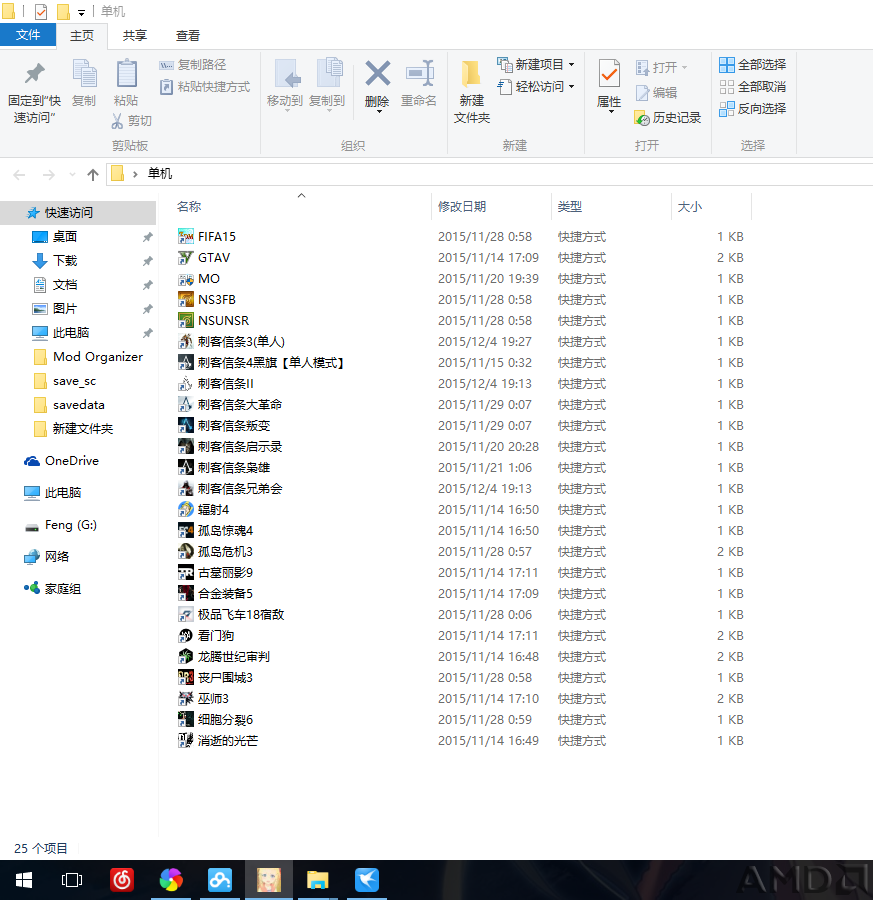Open File Explorer taskbar icon
The height and width of the screenshot is (900, 873).
click(x=317, y=880)
